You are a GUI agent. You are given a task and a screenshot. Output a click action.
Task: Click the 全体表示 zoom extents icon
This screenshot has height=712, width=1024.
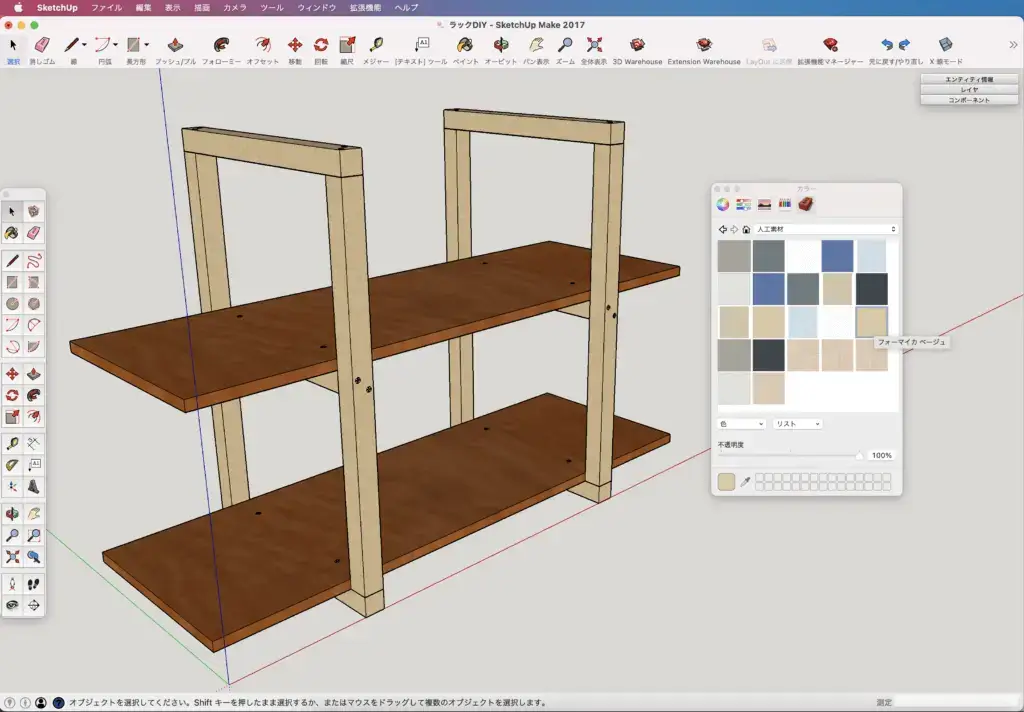coord(594,45)
